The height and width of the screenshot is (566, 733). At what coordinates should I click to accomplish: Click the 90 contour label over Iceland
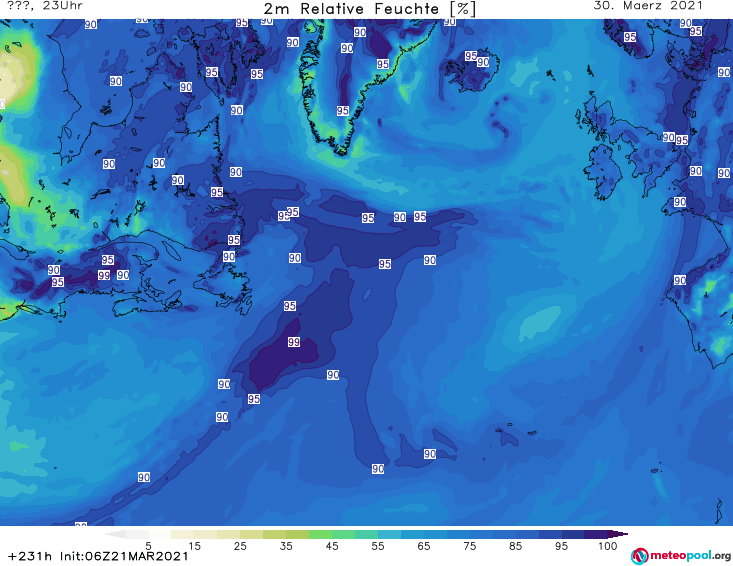tap(483, 62)
